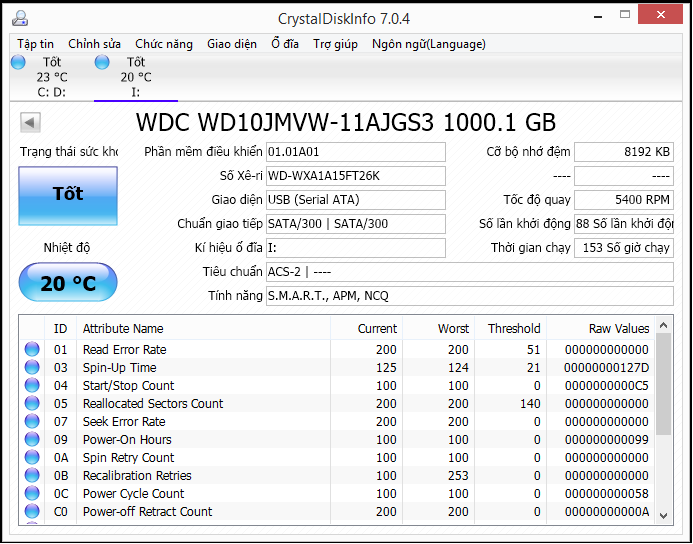Open the Chức năng menu
The height and width of the screenshot is (544, 693).
[164, 44]
